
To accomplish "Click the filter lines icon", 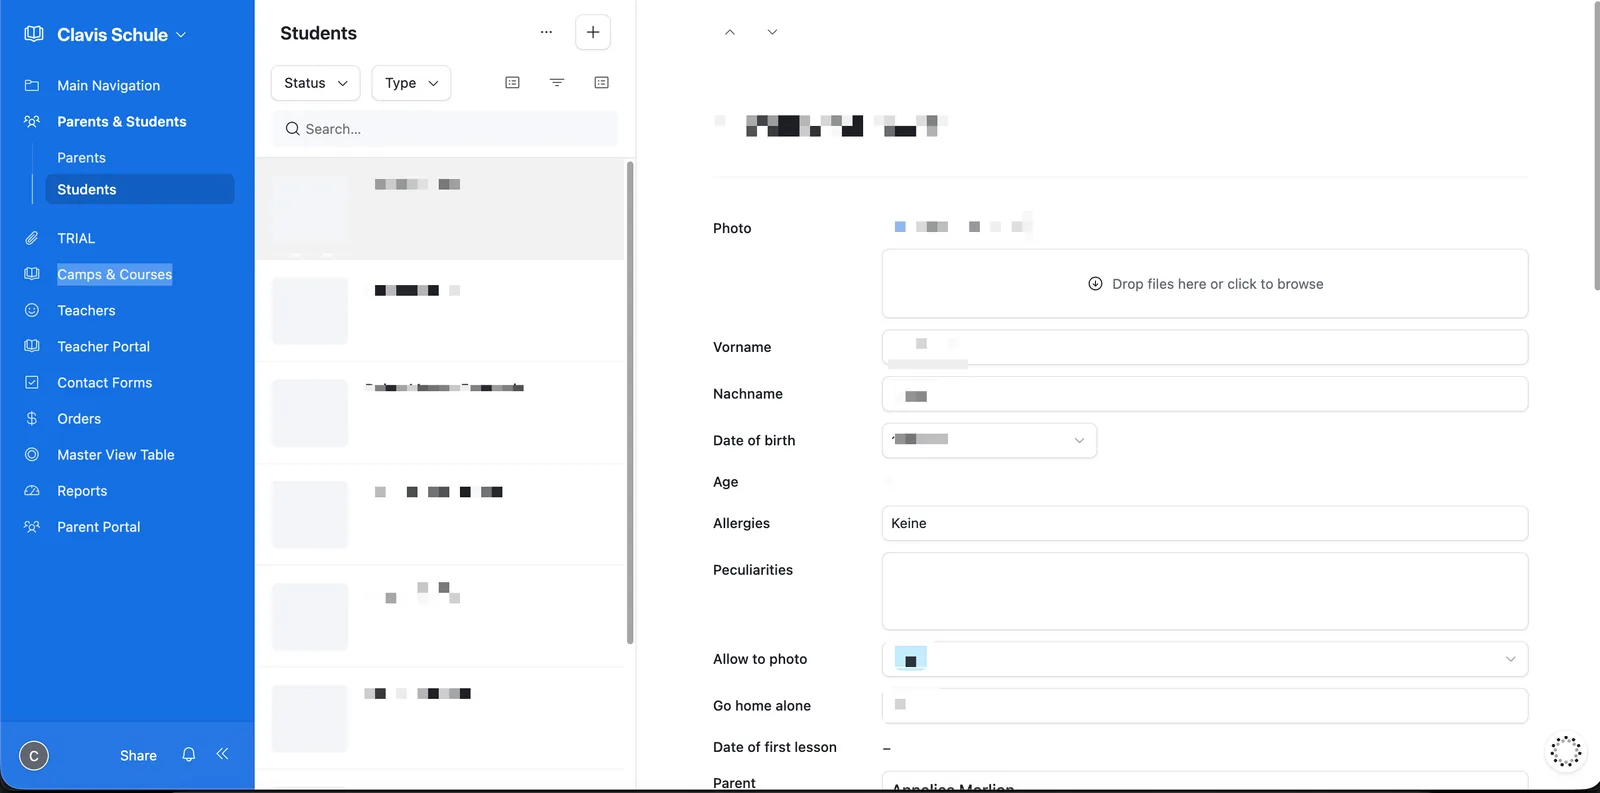I will [557, 82].
